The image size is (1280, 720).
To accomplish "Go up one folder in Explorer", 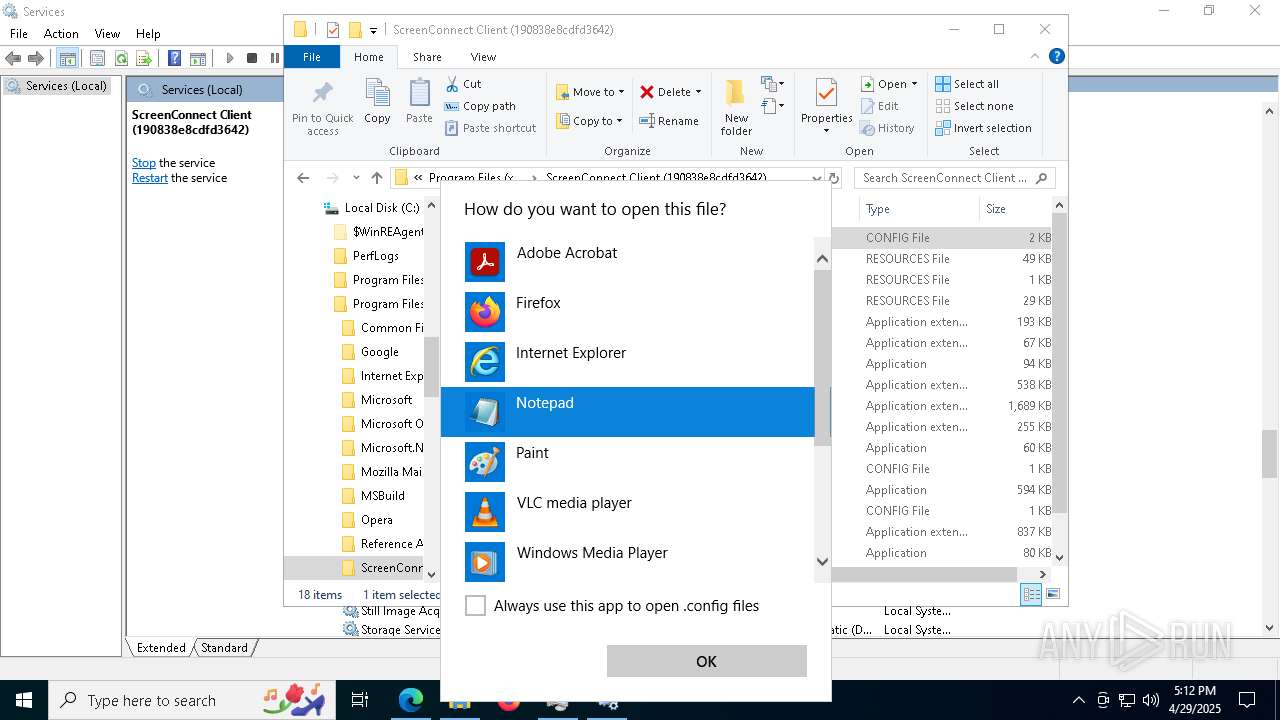I will coord(377,178).
